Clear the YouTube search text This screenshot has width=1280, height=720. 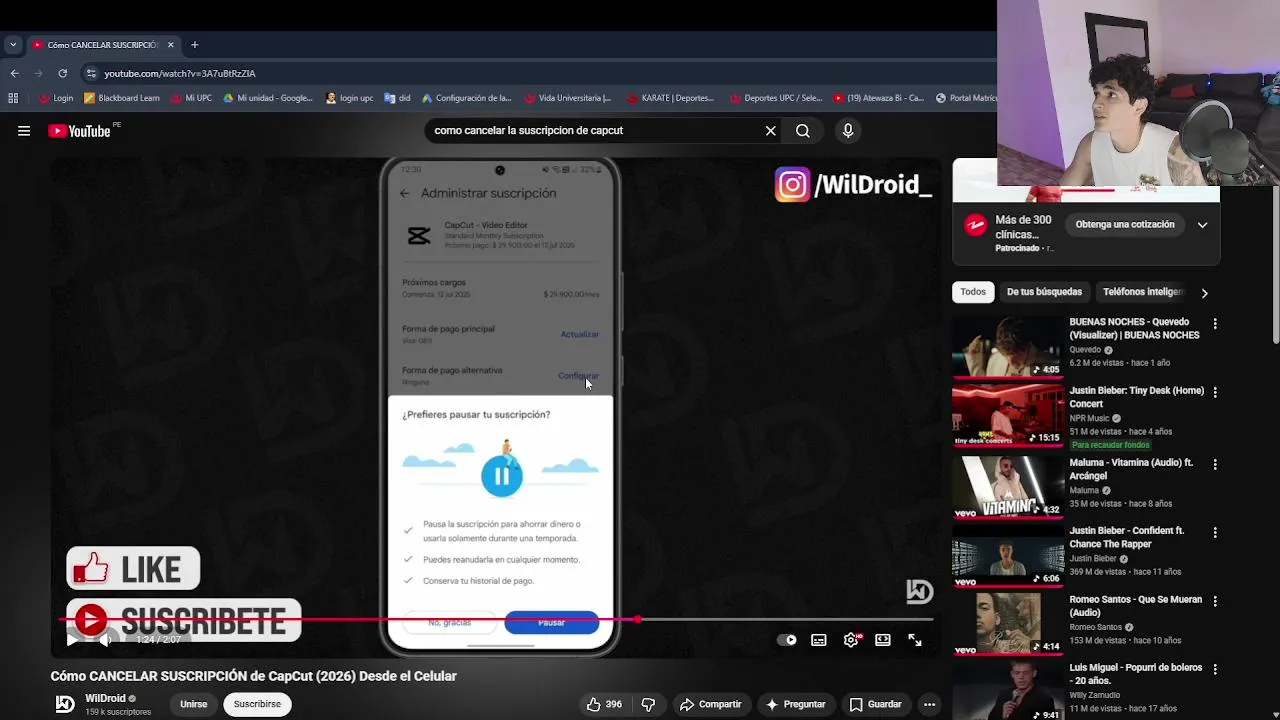pyautogui.click(x=771, y=131)
